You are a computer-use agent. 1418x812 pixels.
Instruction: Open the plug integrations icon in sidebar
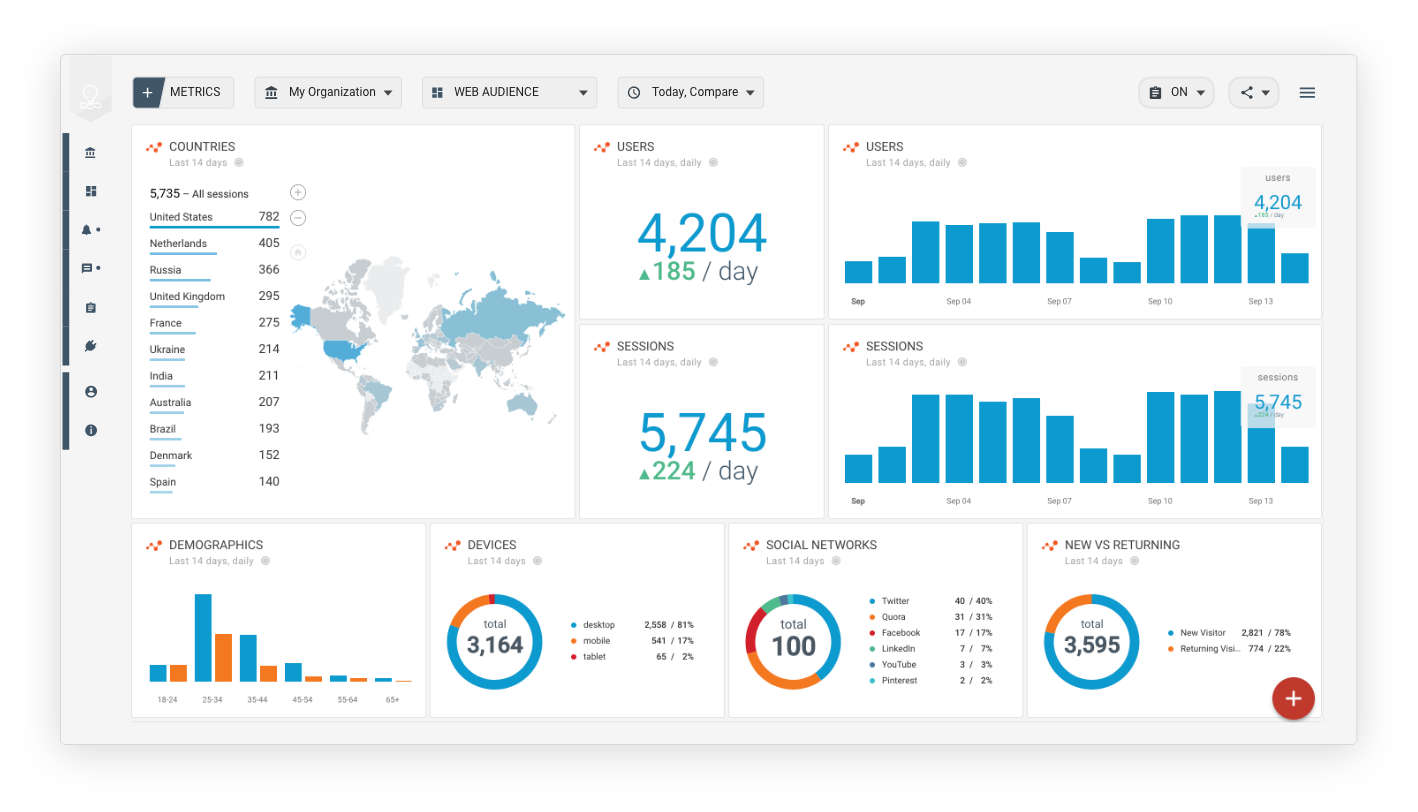point(91,346)
